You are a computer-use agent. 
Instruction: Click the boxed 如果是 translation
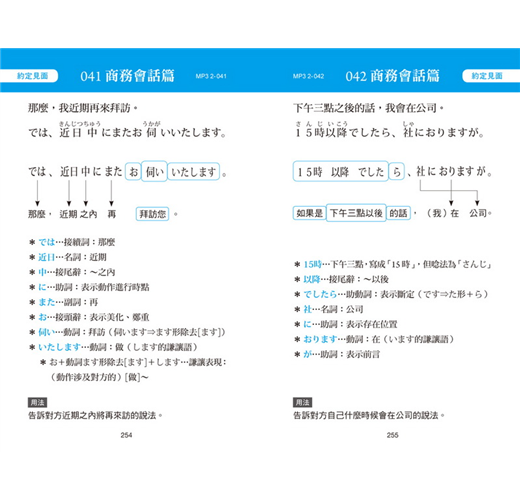(309, 213)
